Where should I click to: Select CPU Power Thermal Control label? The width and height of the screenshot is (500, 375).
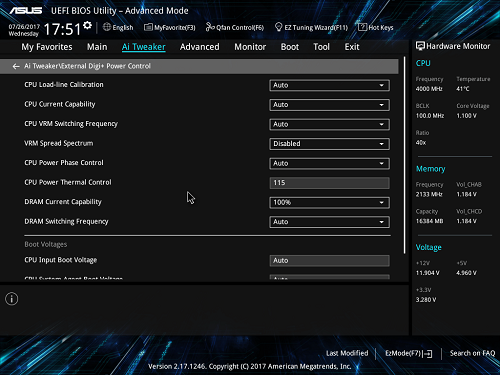click(x=68, y=182)
